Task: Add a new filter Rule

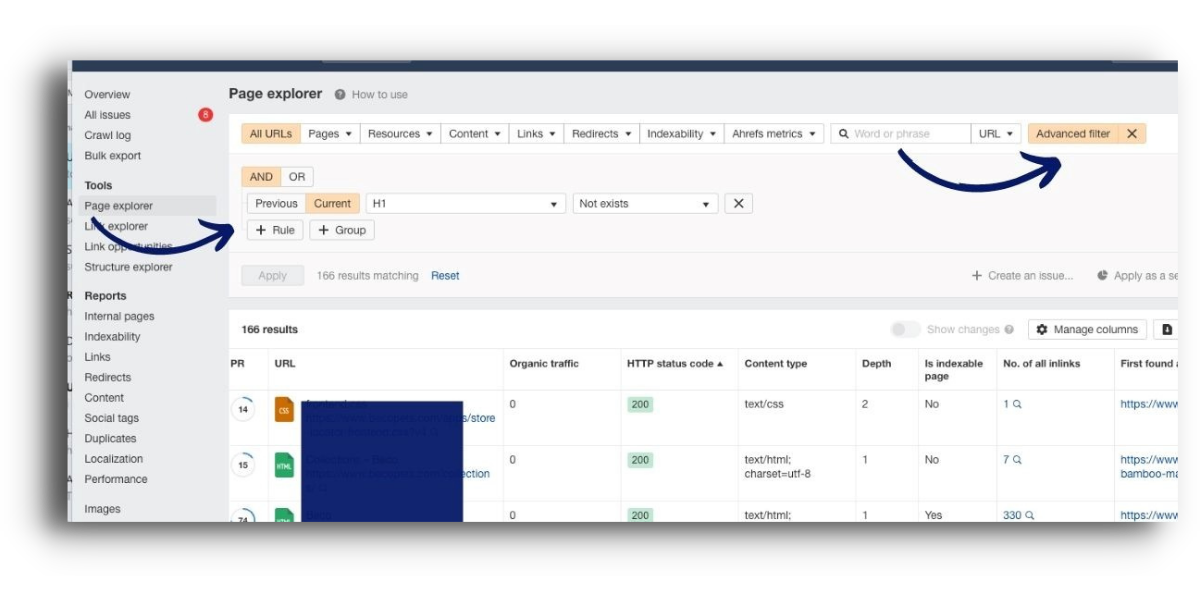Action: click(275, 230)
